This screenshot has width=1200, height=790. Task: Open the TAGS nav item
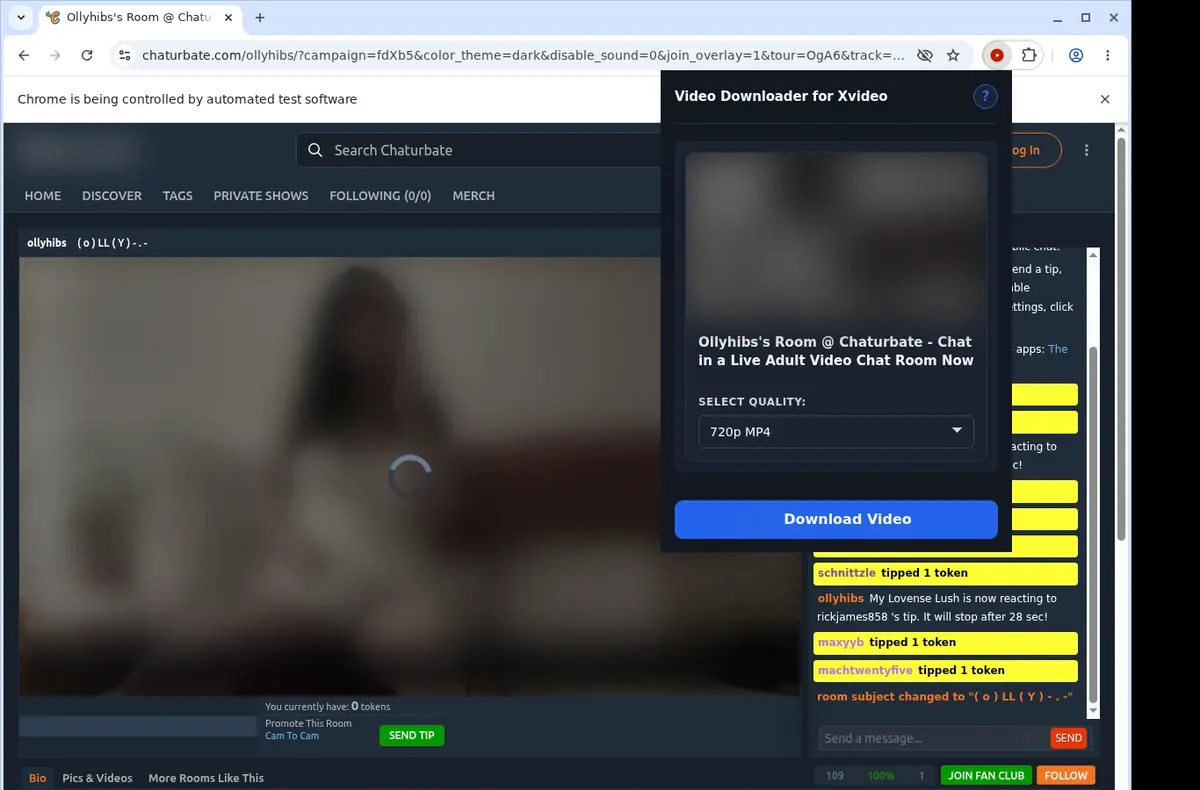coord(178,196)
